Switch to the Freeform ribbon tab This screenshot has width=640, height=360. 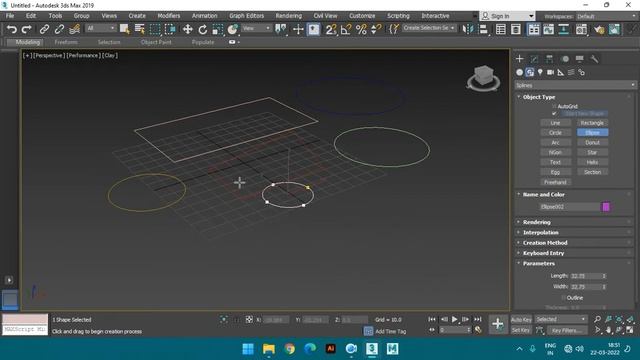point(66,42)
